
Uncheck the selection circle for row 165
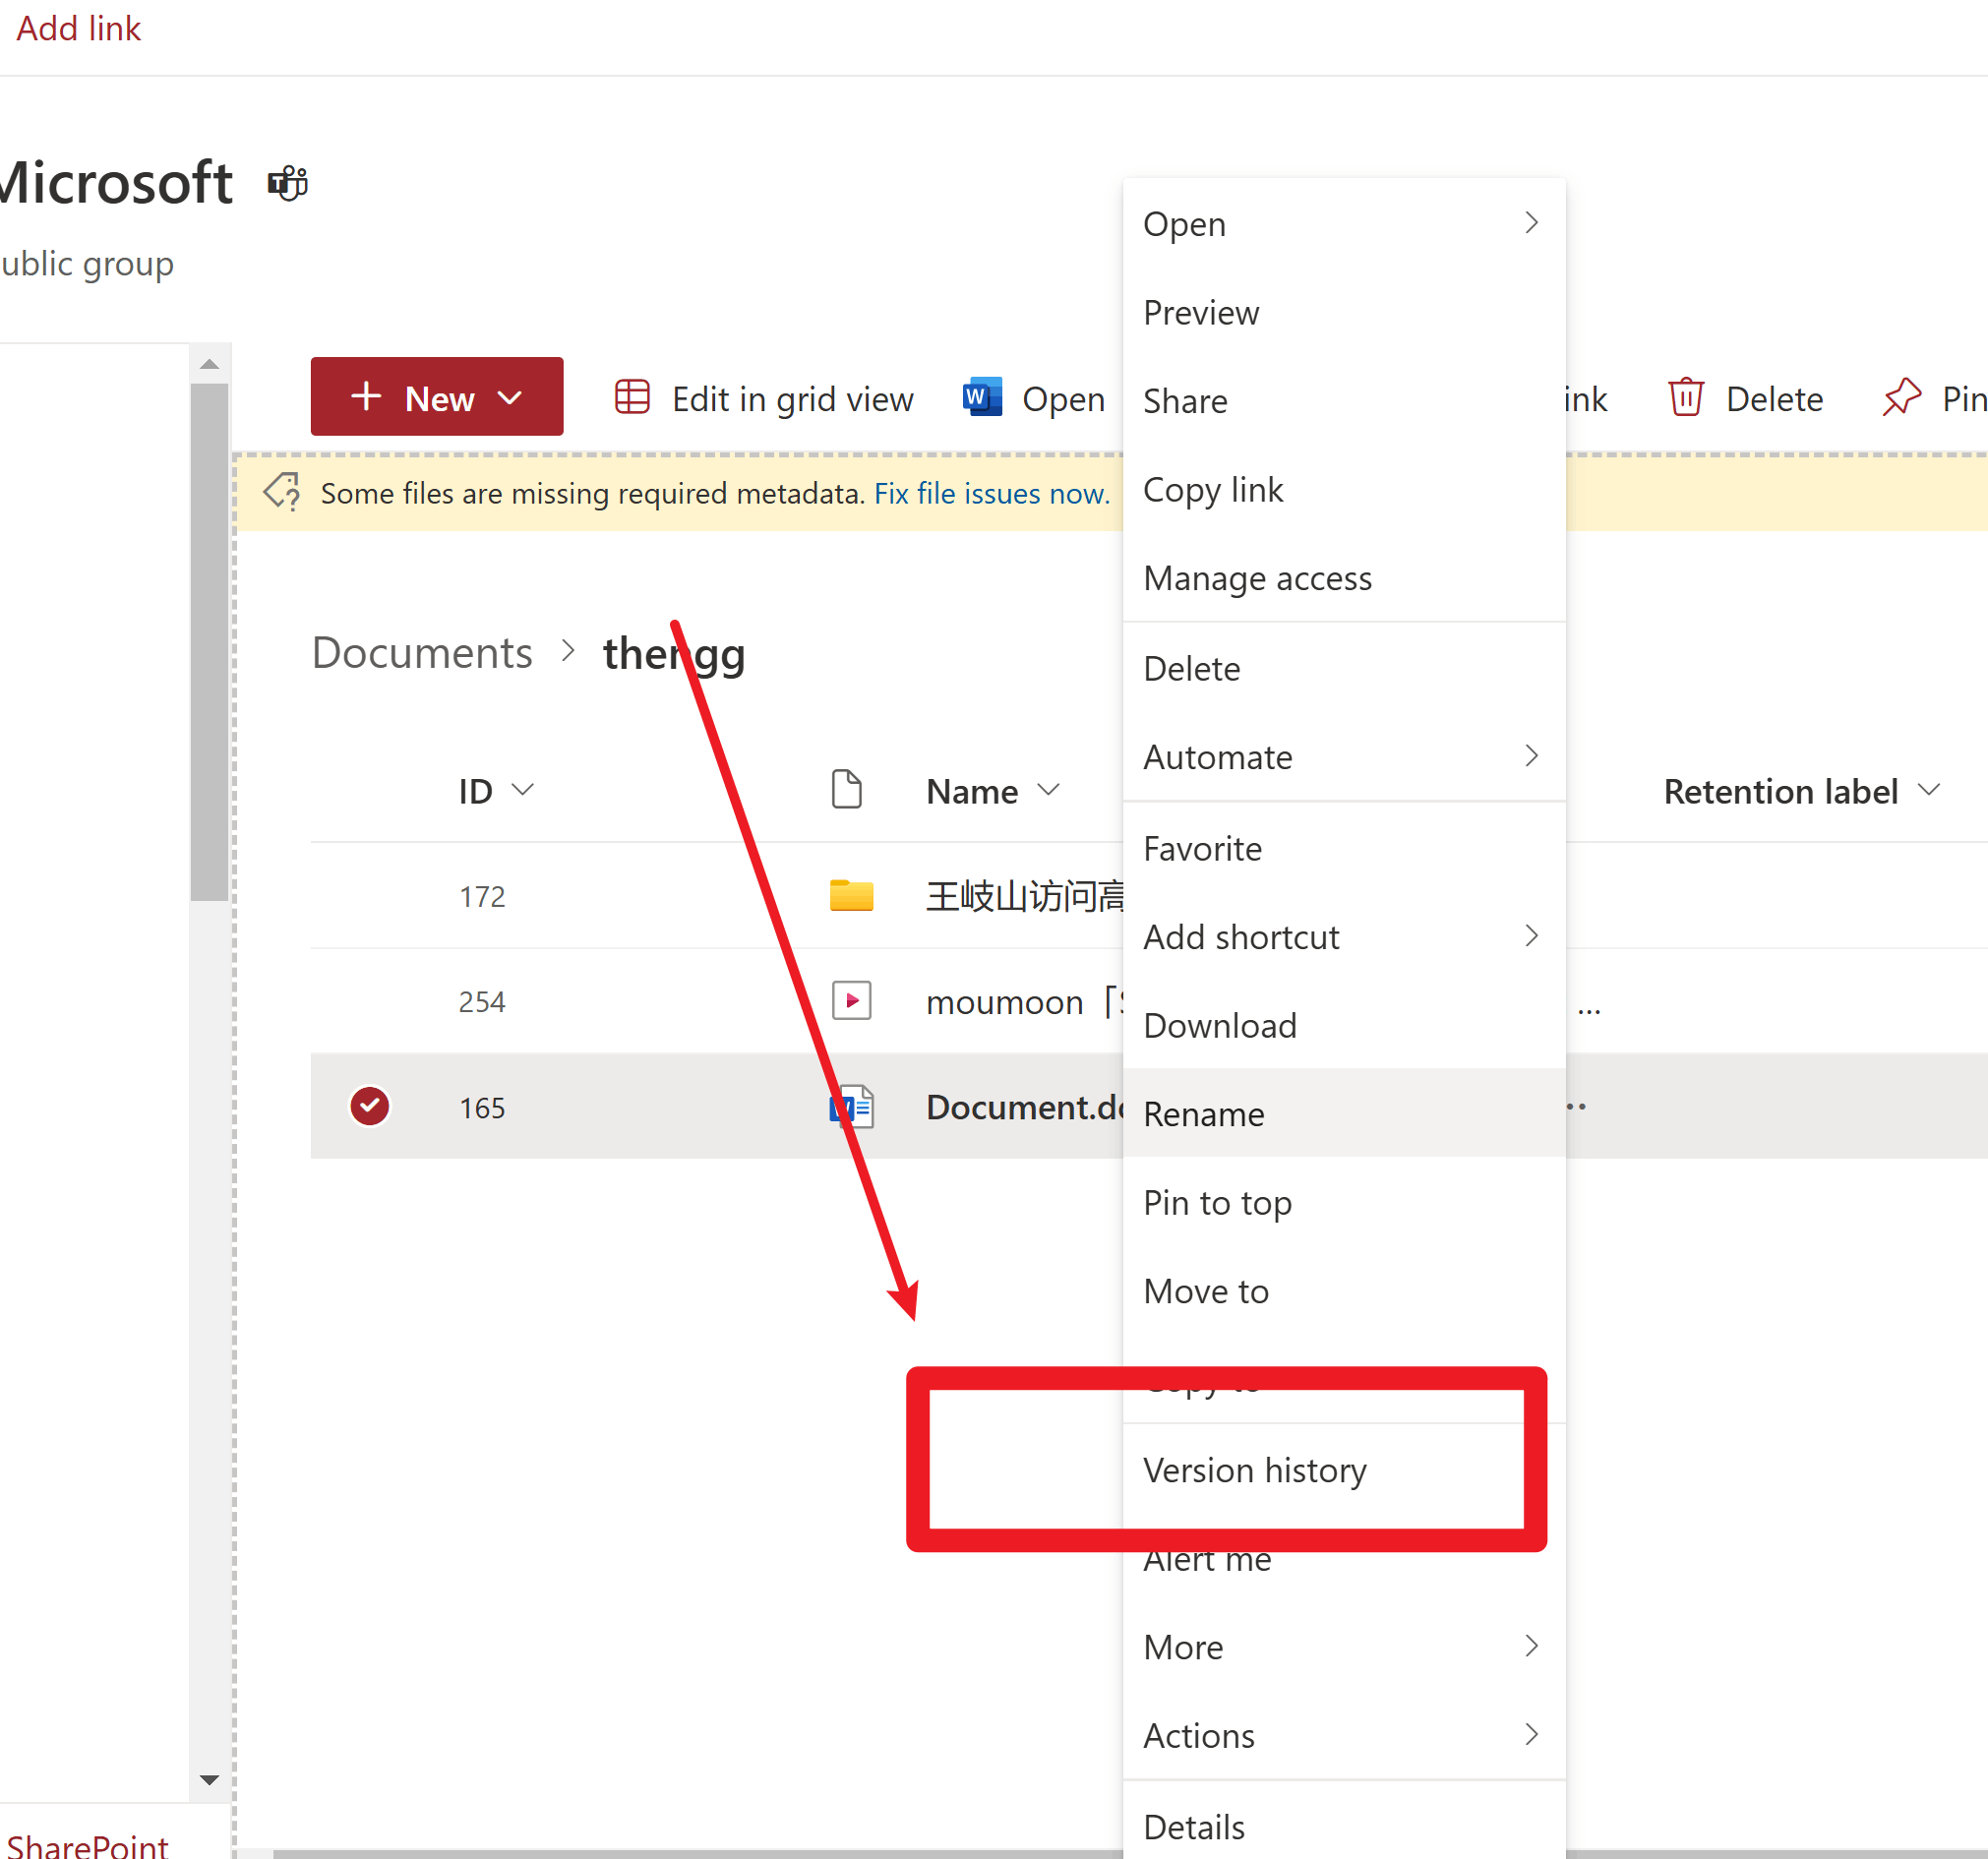(370, 1106)
